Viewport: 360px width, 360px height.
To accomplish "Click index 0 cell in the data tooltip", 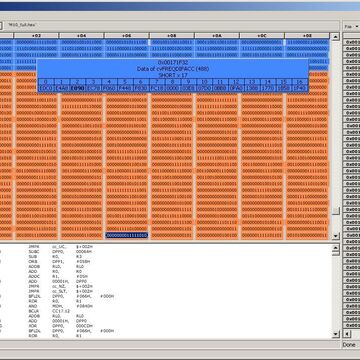I will tap(45, 82).
